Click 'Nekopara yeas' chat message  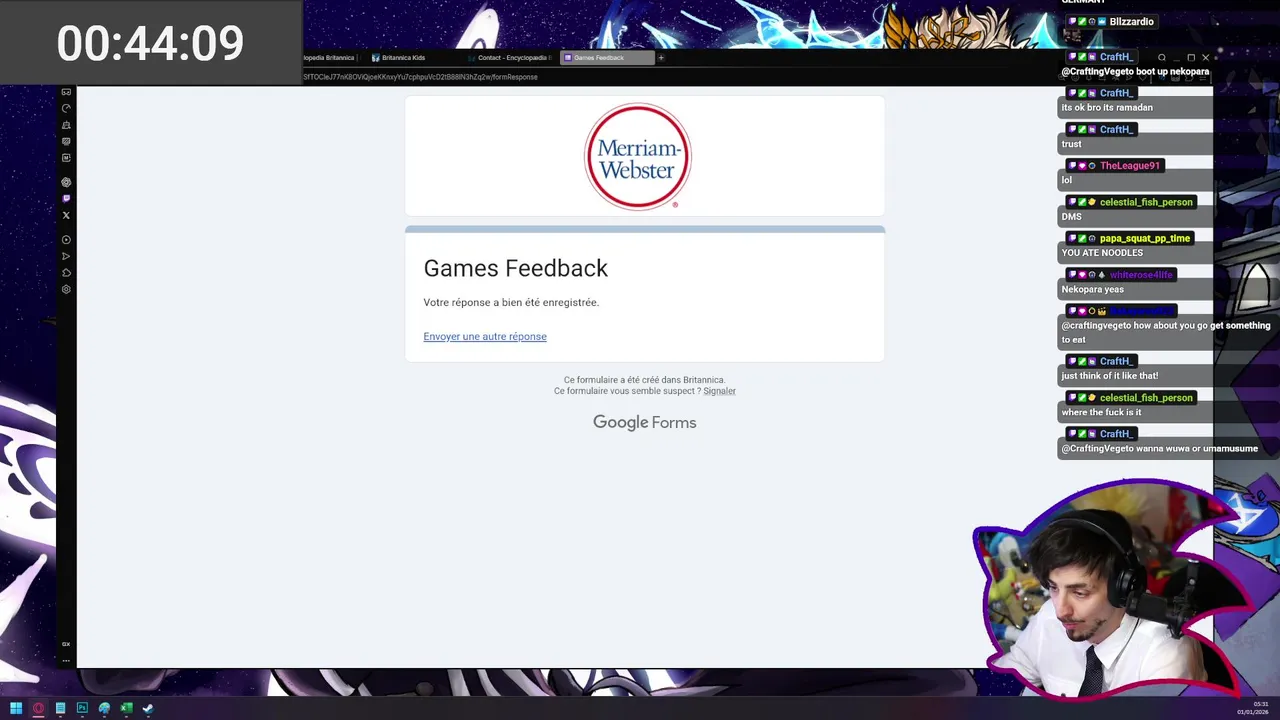[1093, 289]
